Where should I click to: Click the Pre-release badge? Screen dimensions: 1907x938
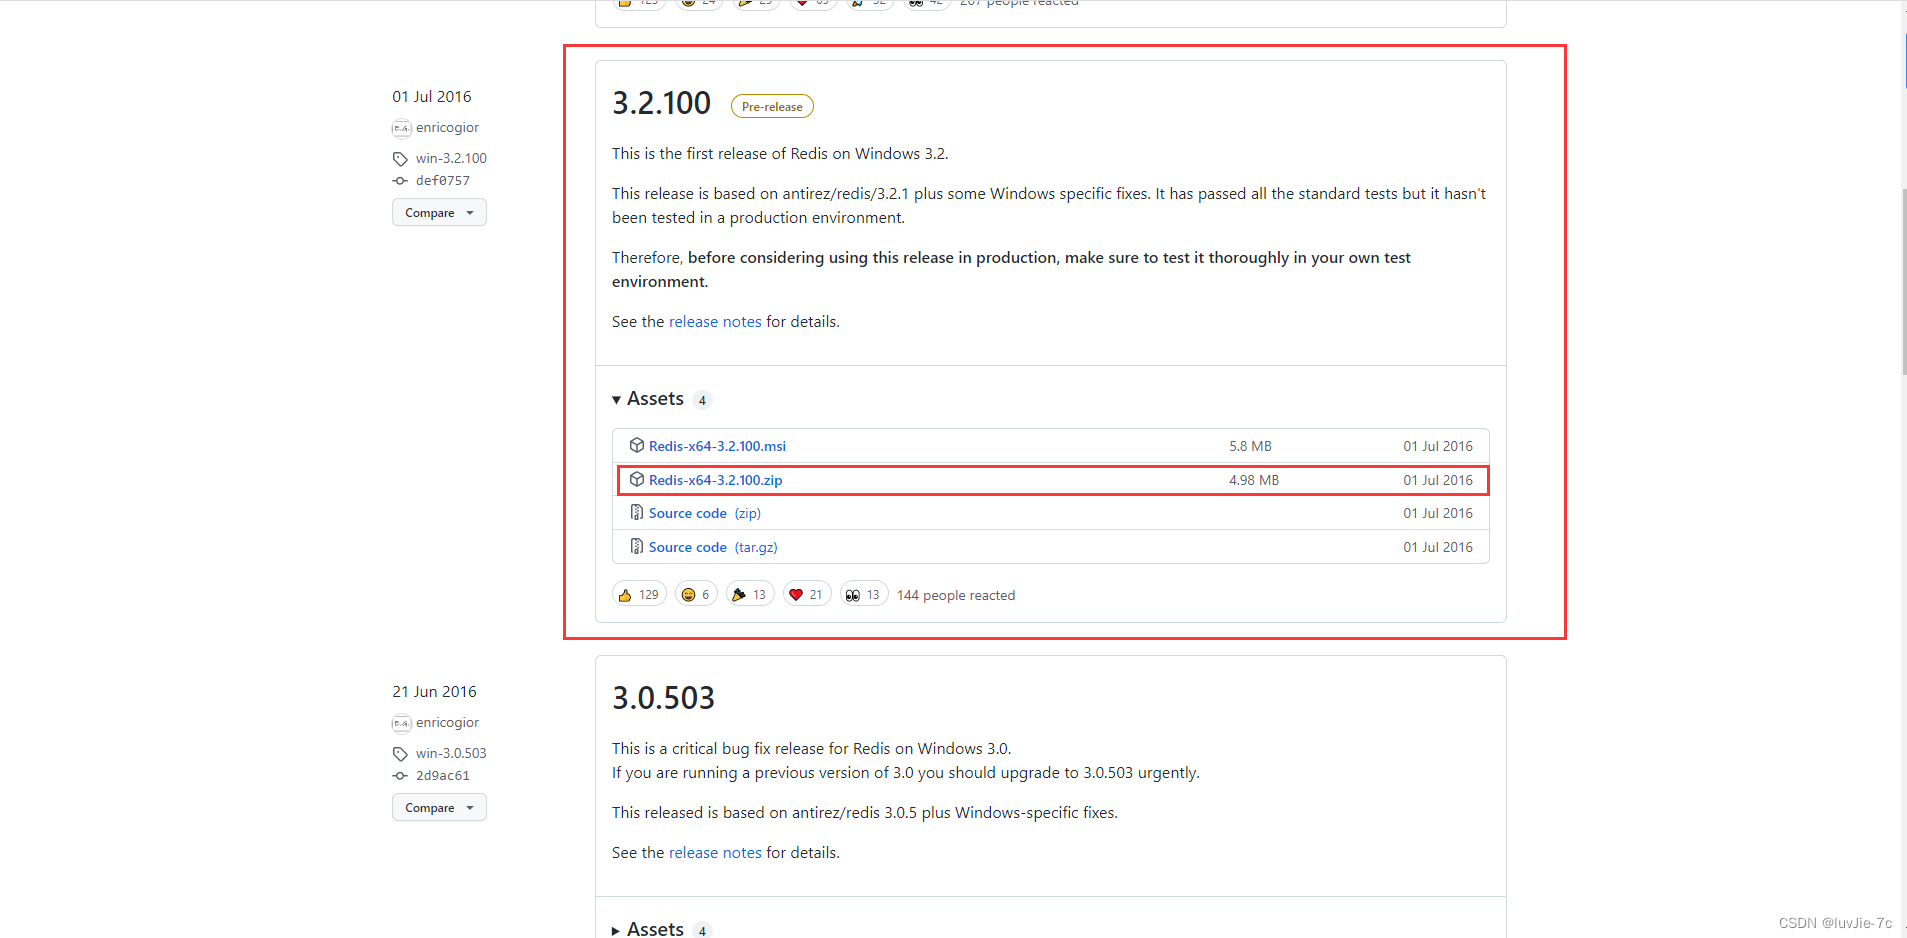772,107
